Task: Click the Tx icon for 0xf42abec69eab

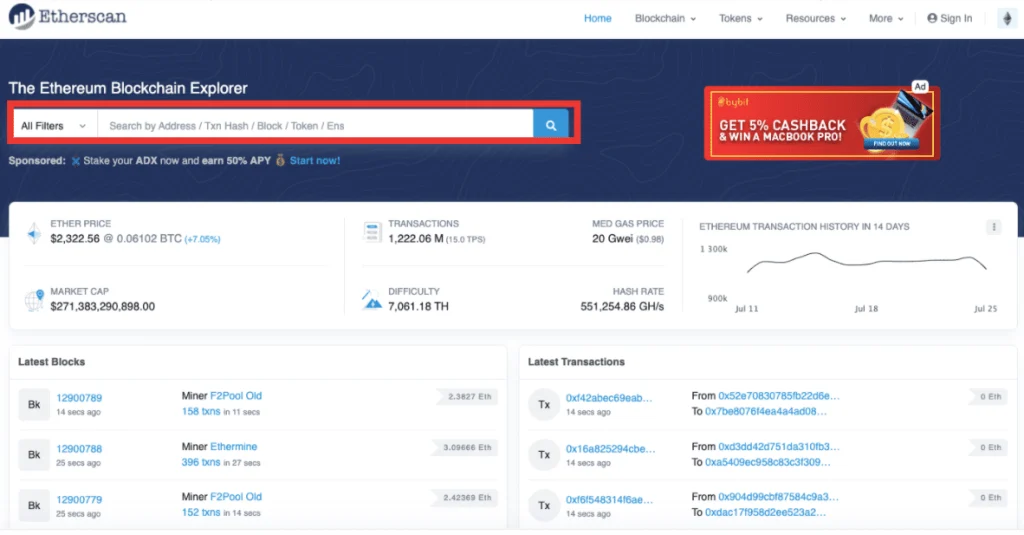Action: point(544,404)
